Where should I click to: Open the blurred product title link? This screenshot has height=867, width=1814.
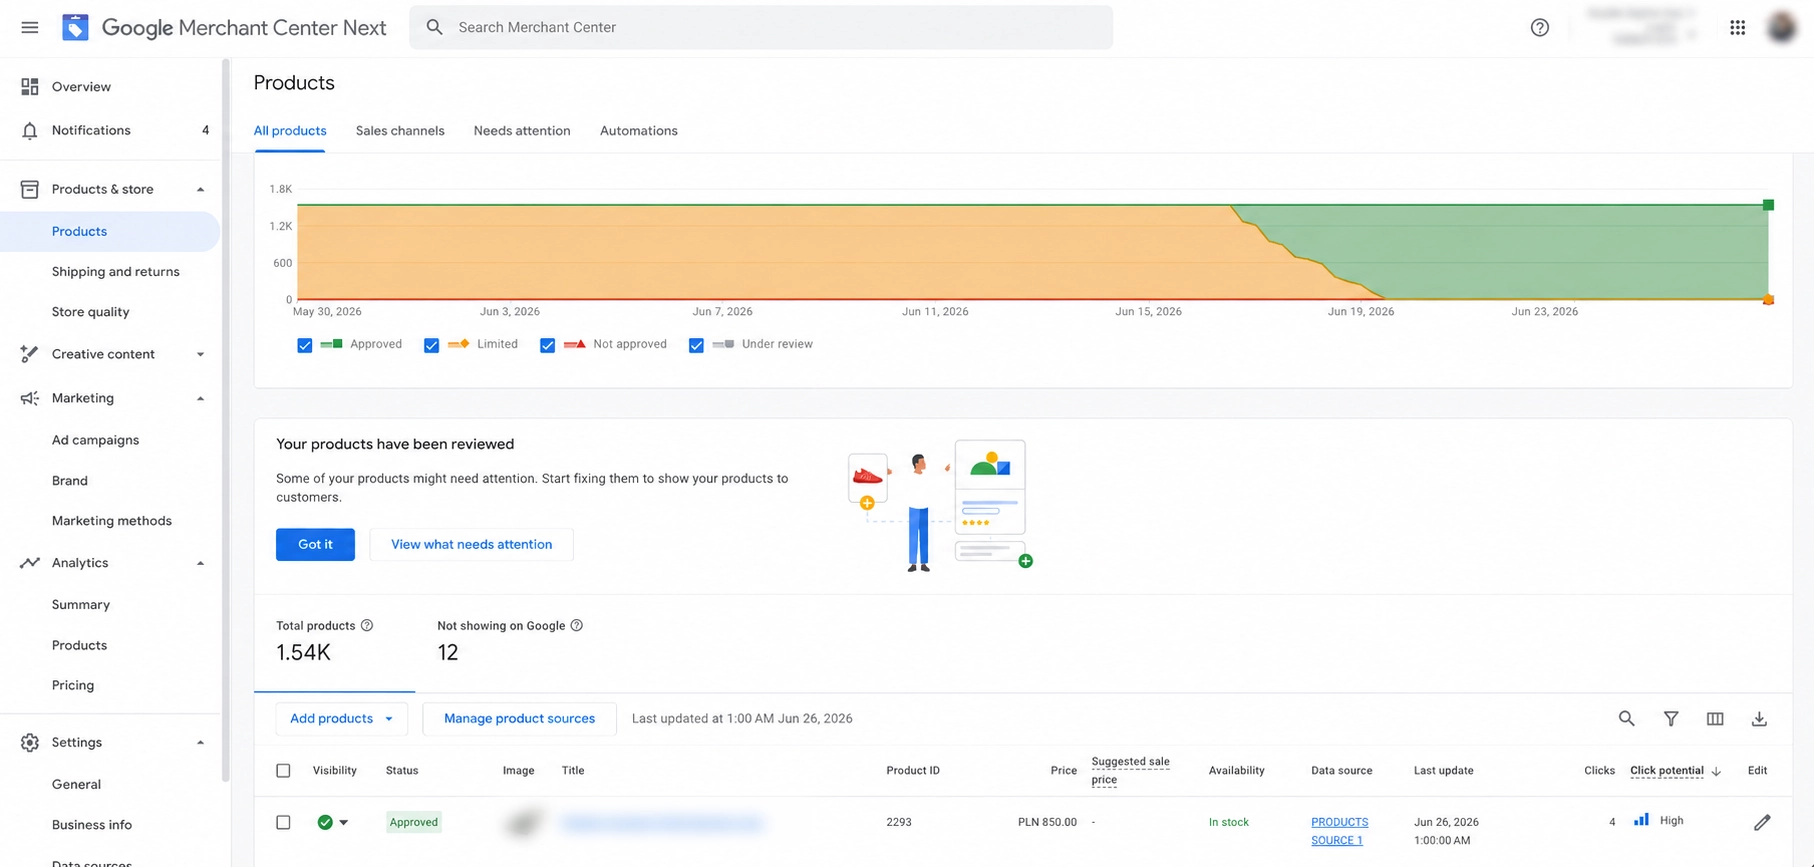point(662,822)
